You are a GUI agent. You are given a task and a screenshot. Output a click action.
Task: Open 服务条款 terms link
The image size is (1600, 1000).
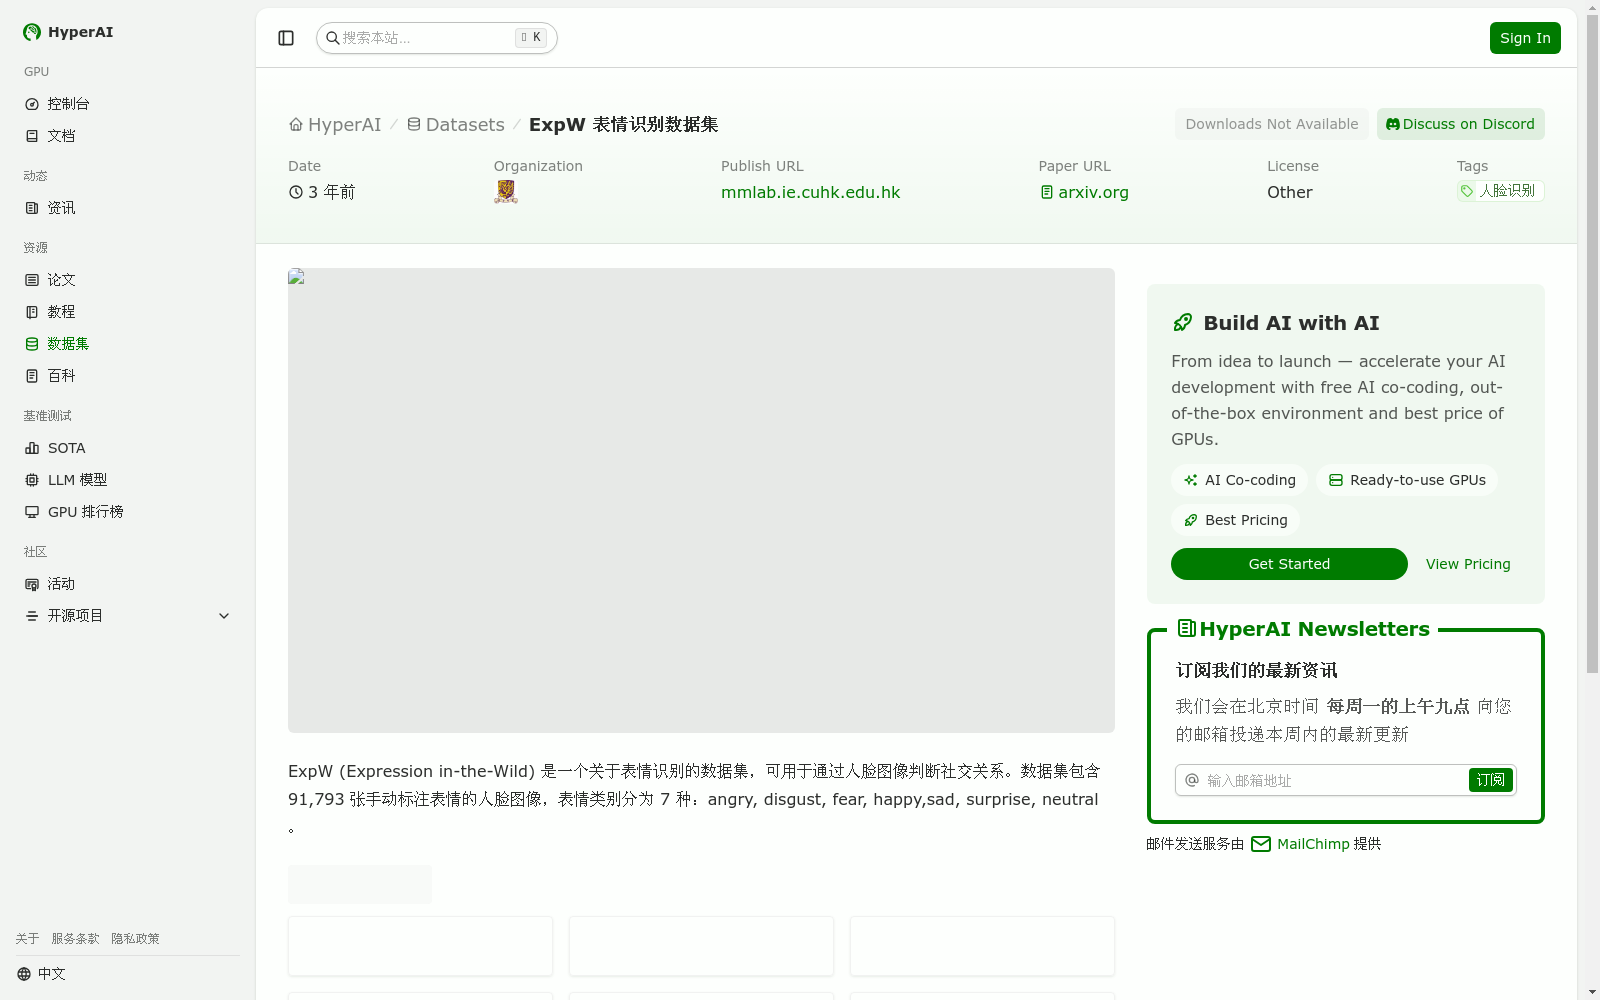[75, 939]
